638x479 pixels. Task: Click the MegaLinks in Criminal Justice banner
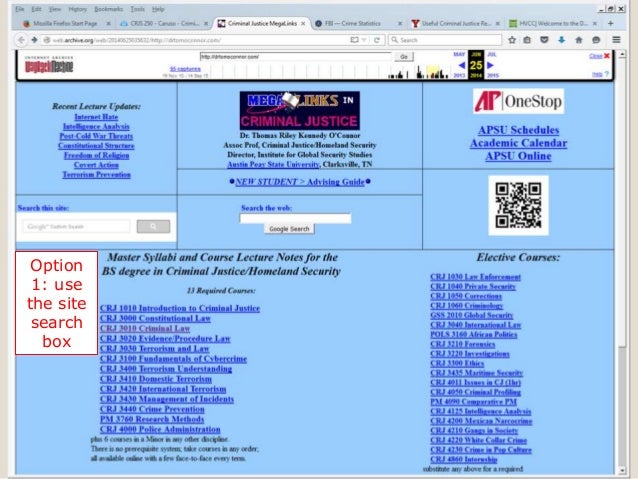299,111
